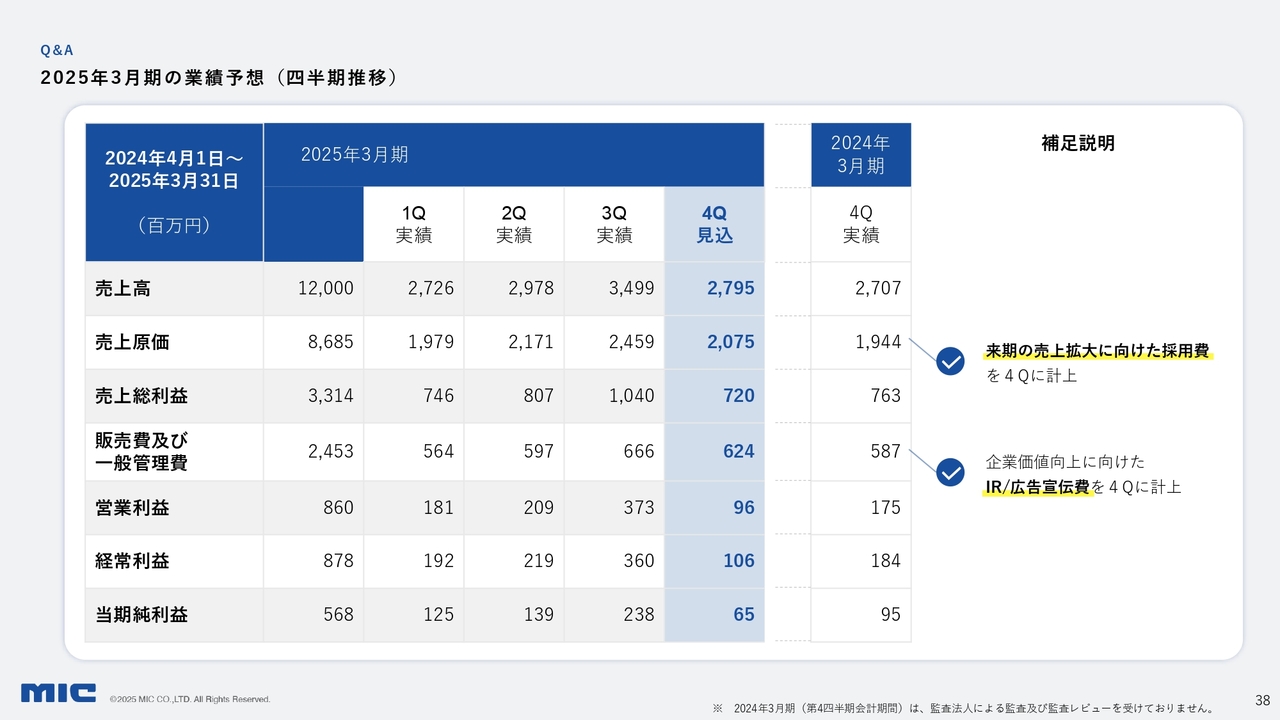The height and width of the screenshot is (720, 1280).
Task: Click the 3Q operating profit value 373
Action: point(638,508)
